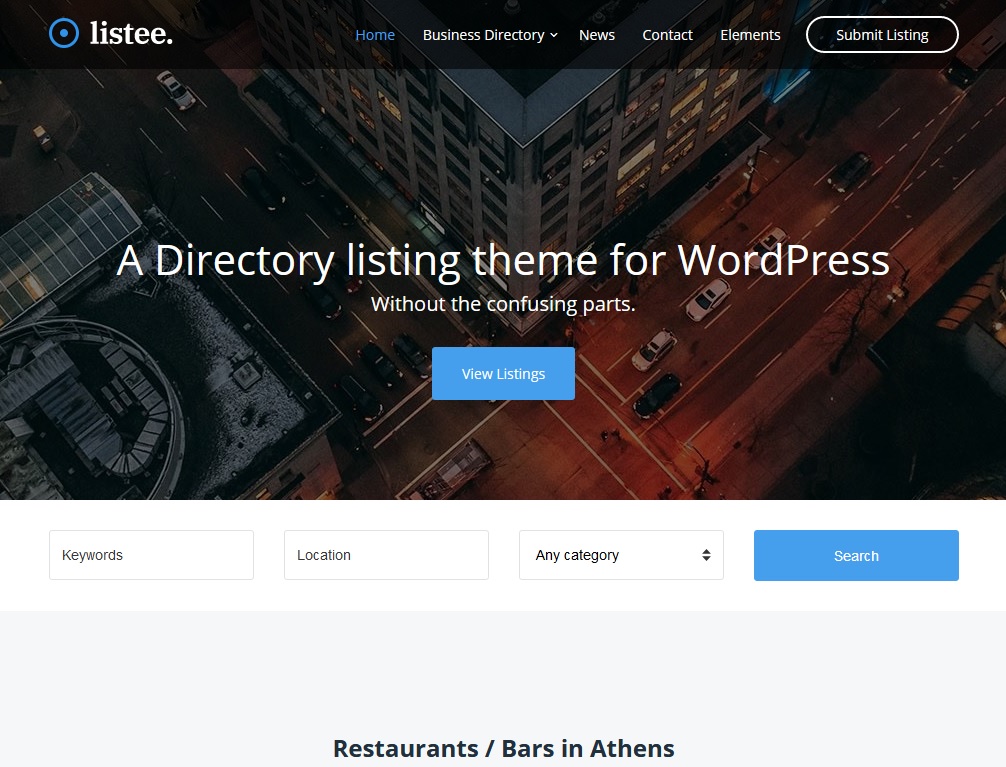Click the Submit Listing button
1006x767 pixels.
click(x=882, y=35)
